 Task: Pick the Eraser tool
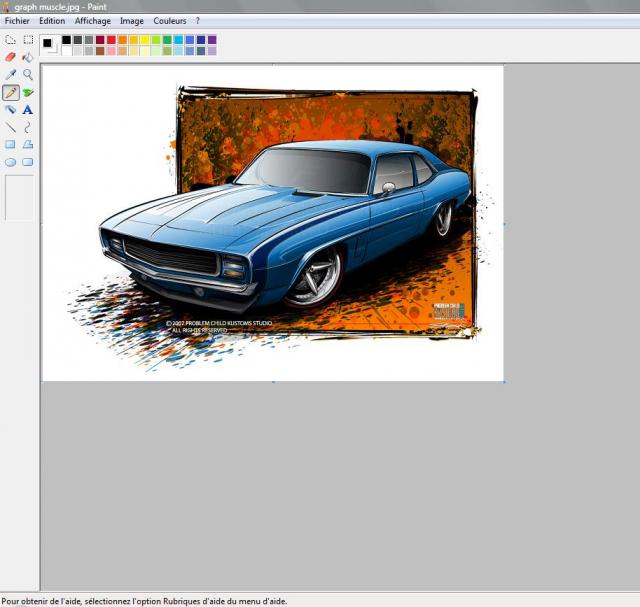click(x=11, y=57)
